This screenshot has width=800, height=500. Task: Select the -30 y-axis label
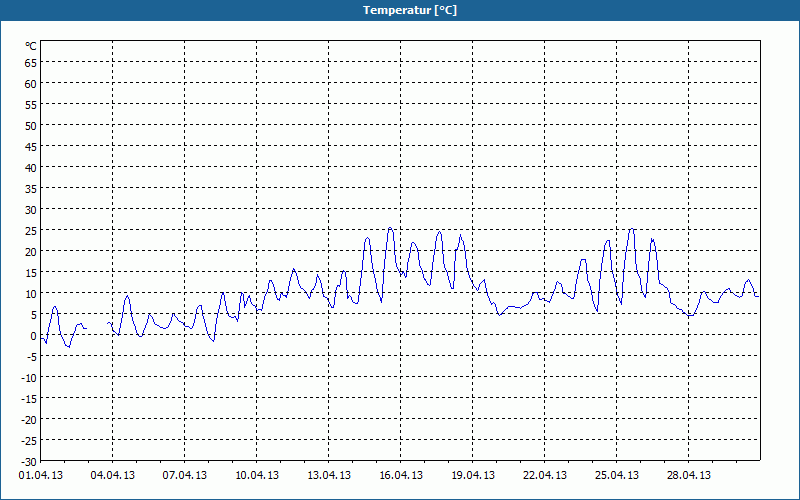tap(29, 462)
